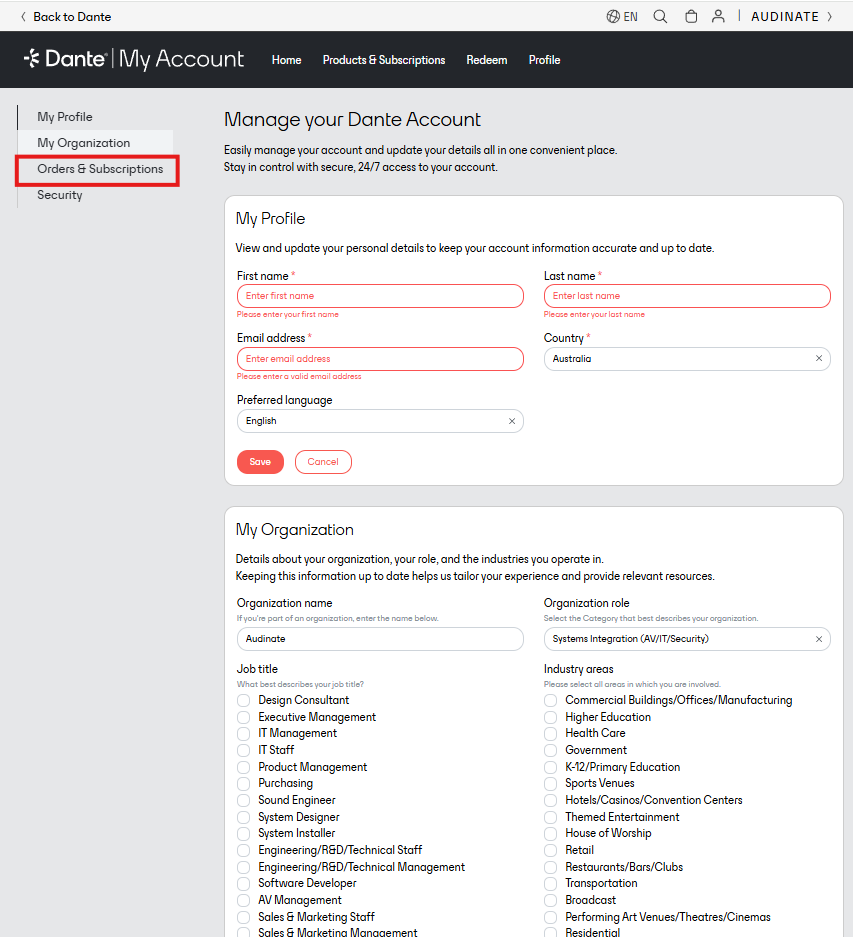Image resolution: width=853 pixels, height=937 pixels.
Task: Click the Email address input field
Action: tap(380, 359)
